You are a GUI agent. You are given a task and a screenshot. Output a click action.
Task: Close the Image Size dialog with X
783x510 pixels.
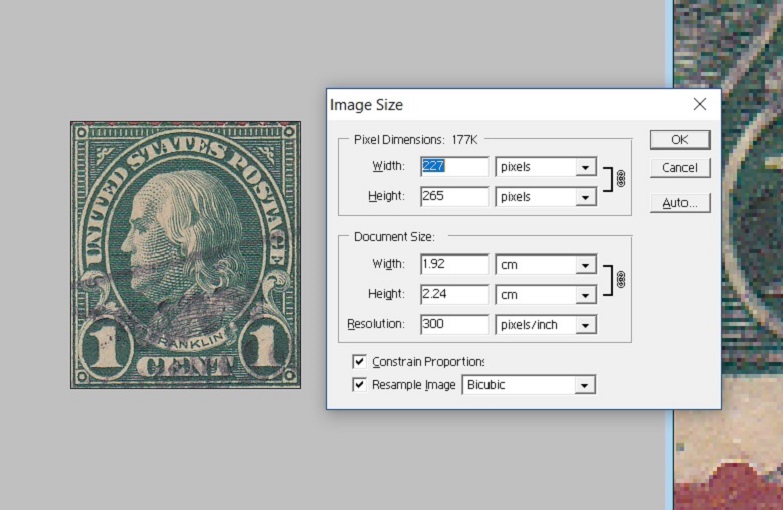coord(700,104)
